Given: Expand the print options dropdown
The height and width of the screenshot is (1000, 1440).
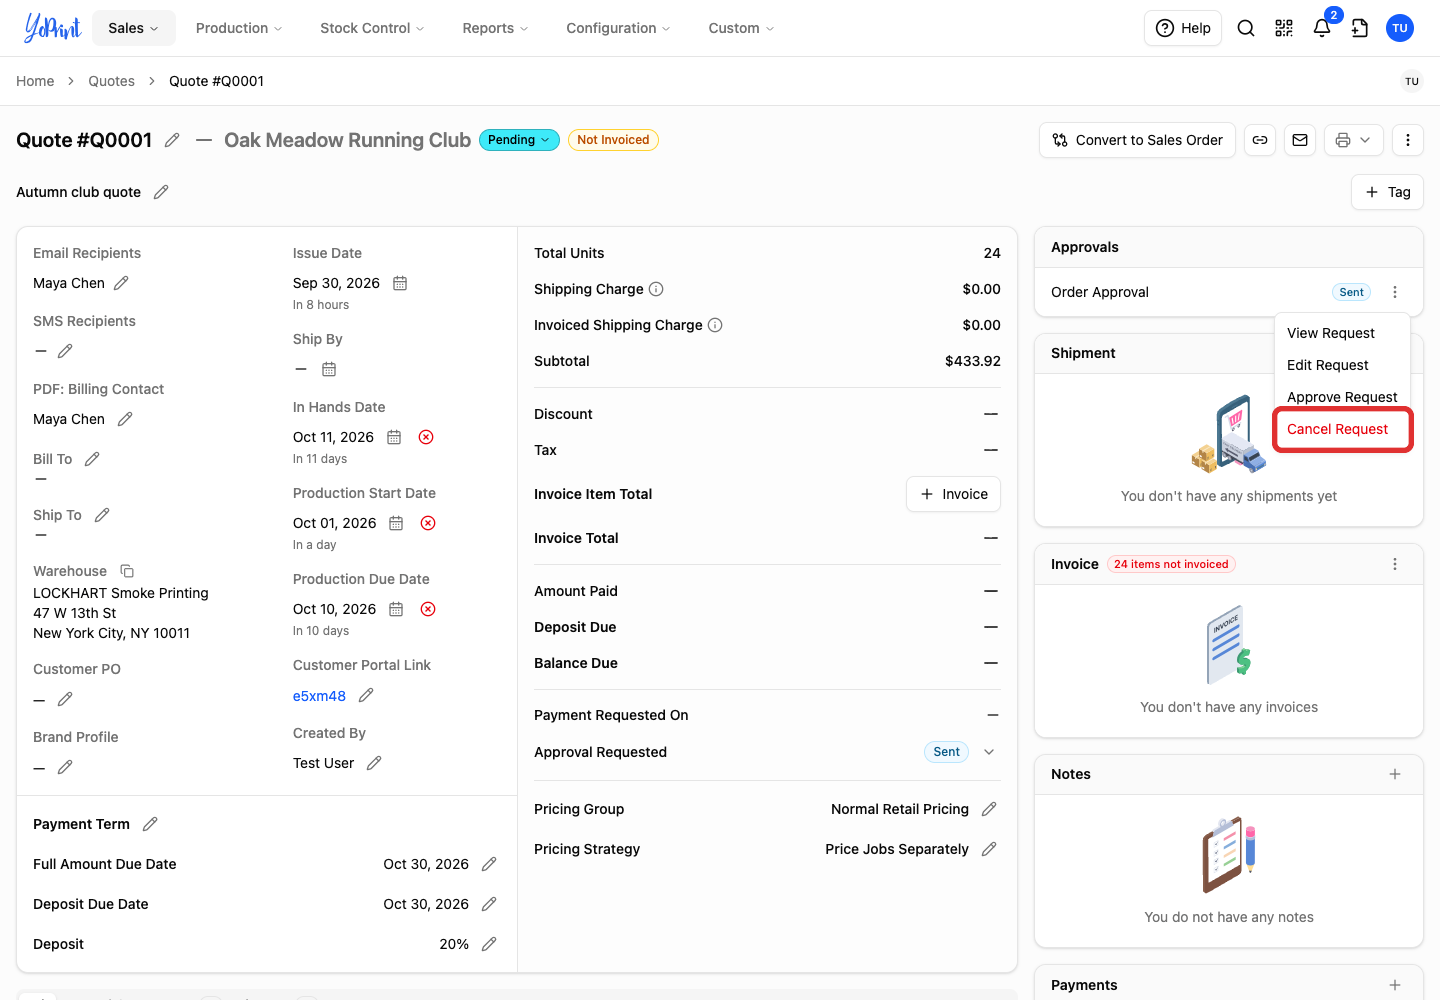Looking at the screenshot, I should click(1354, 140).
